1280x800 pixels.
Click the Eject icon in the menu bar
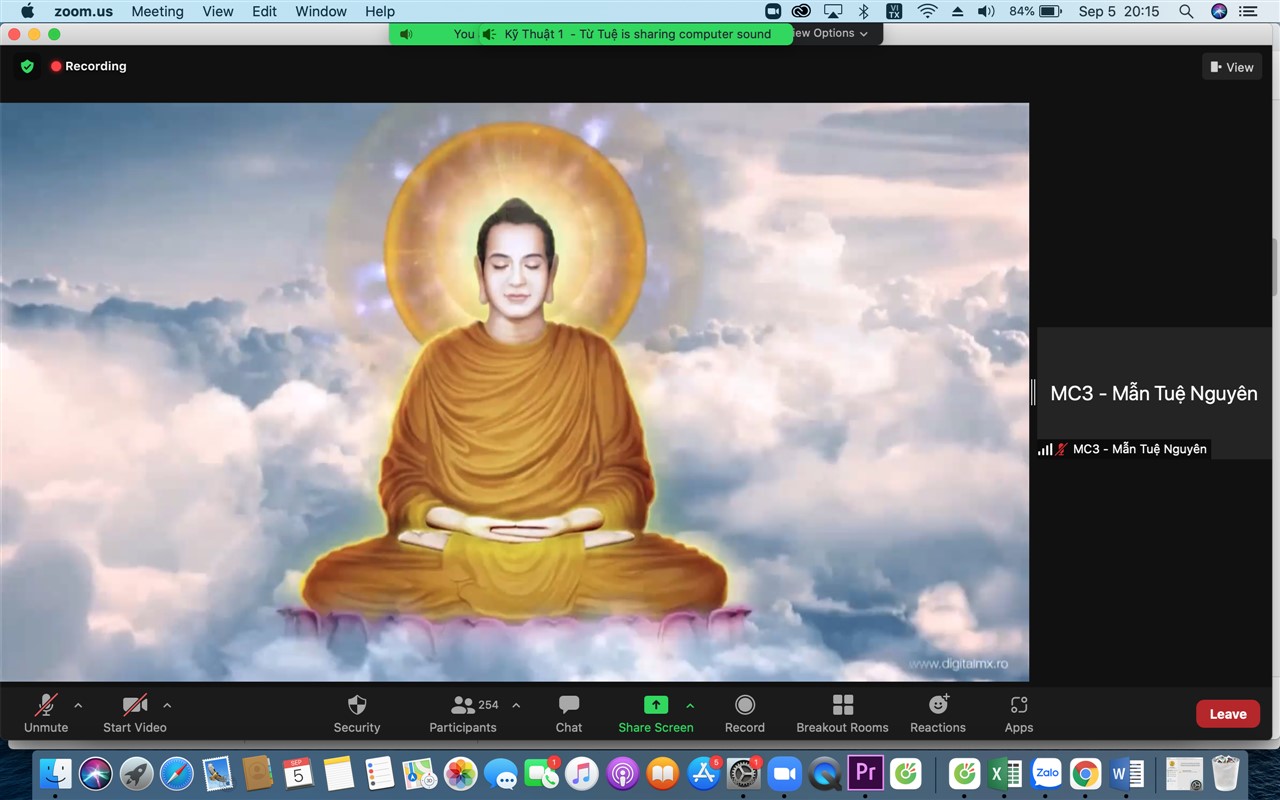click(x=957, y=11)
